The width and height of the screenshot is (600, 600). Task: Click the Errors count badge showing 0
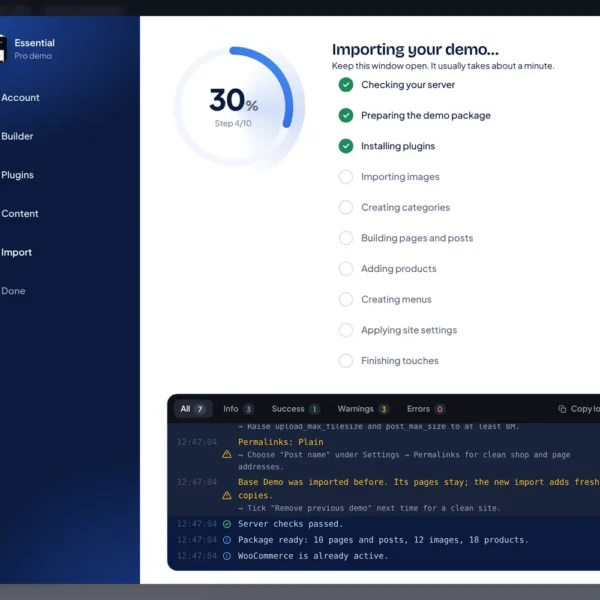point(440,409)
